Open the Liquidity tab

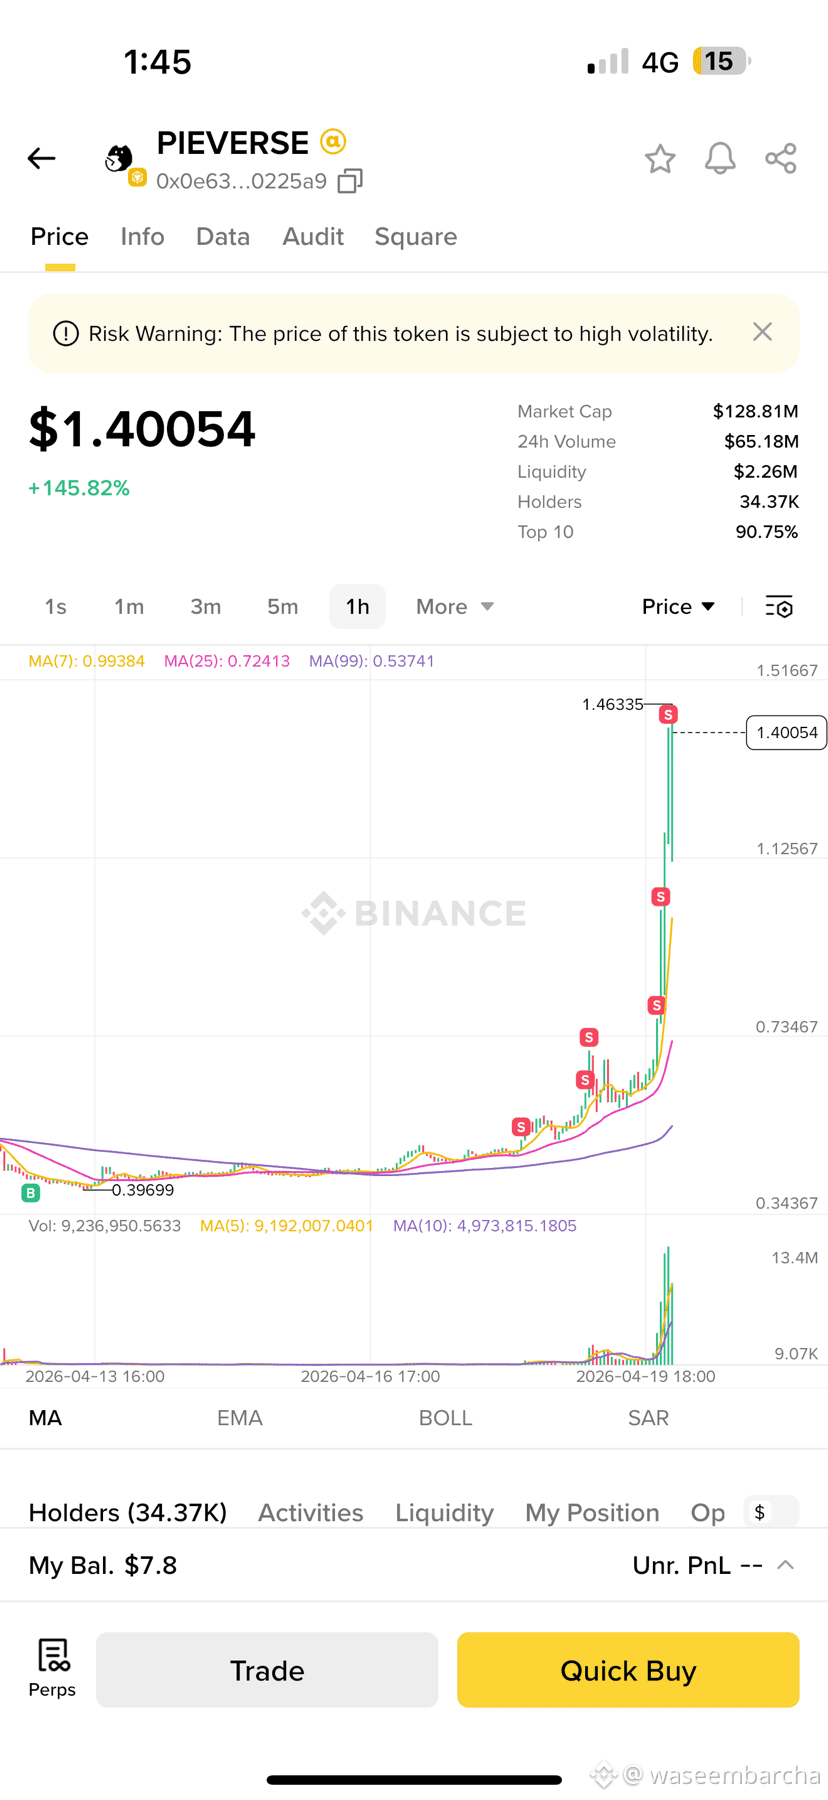pyautogui.click(x=445, y=1512)
